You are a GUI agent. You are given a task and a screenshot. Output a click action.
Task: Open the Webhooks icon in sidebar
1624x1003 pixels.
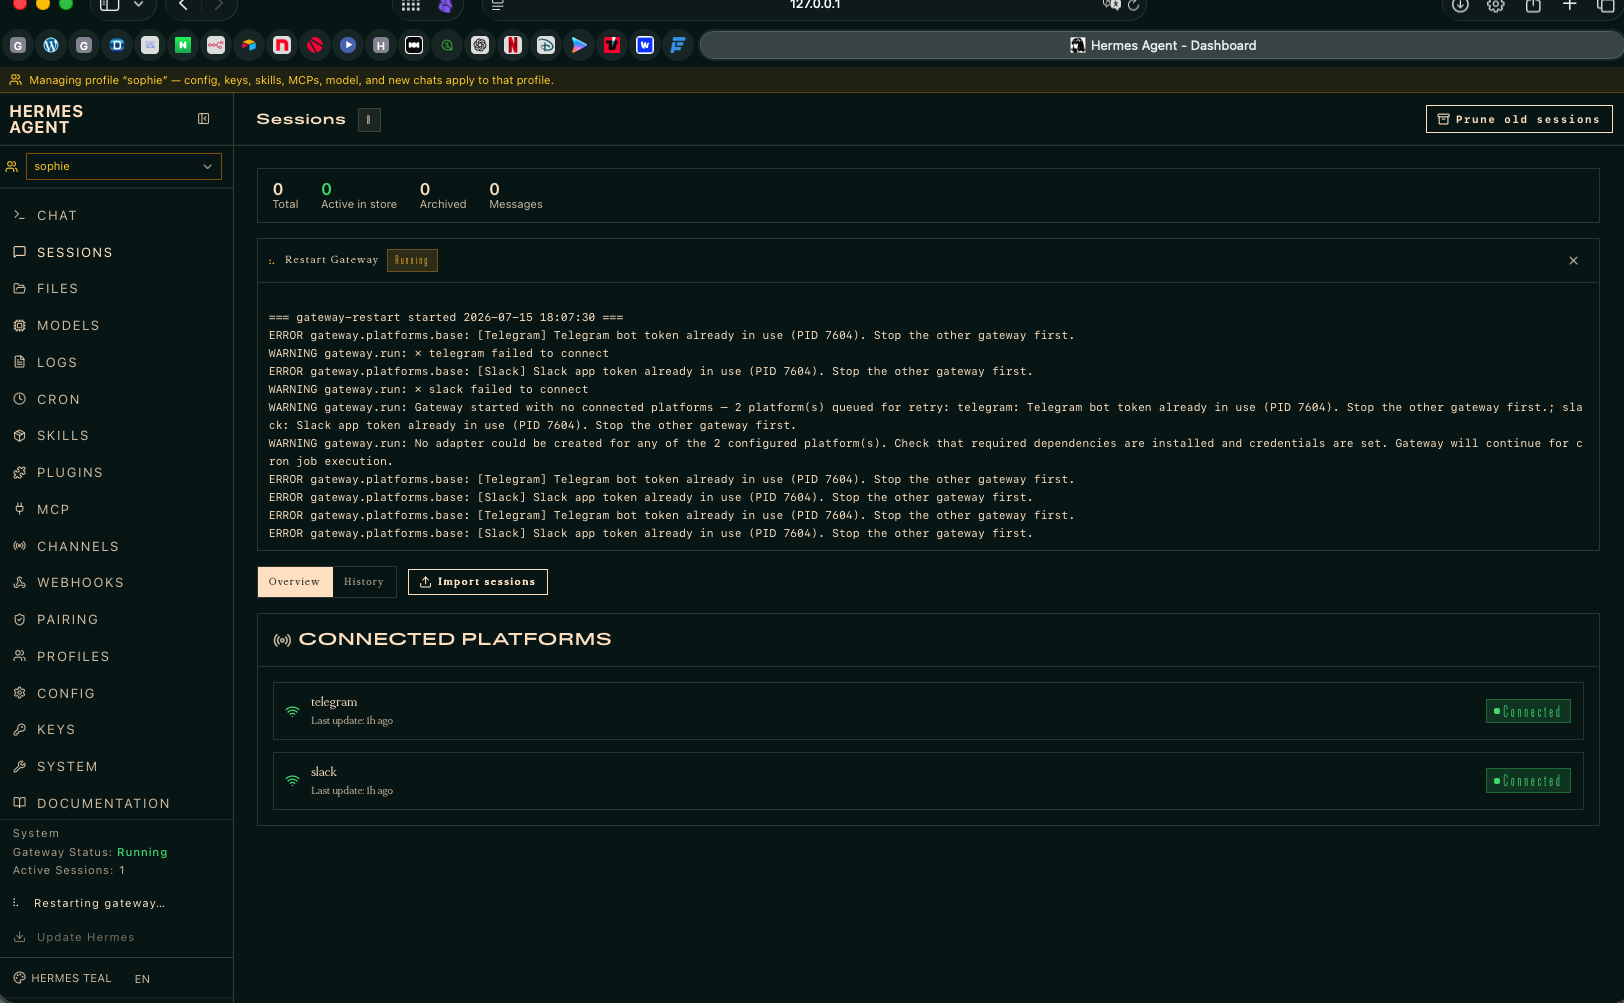(x=19, y=582)
